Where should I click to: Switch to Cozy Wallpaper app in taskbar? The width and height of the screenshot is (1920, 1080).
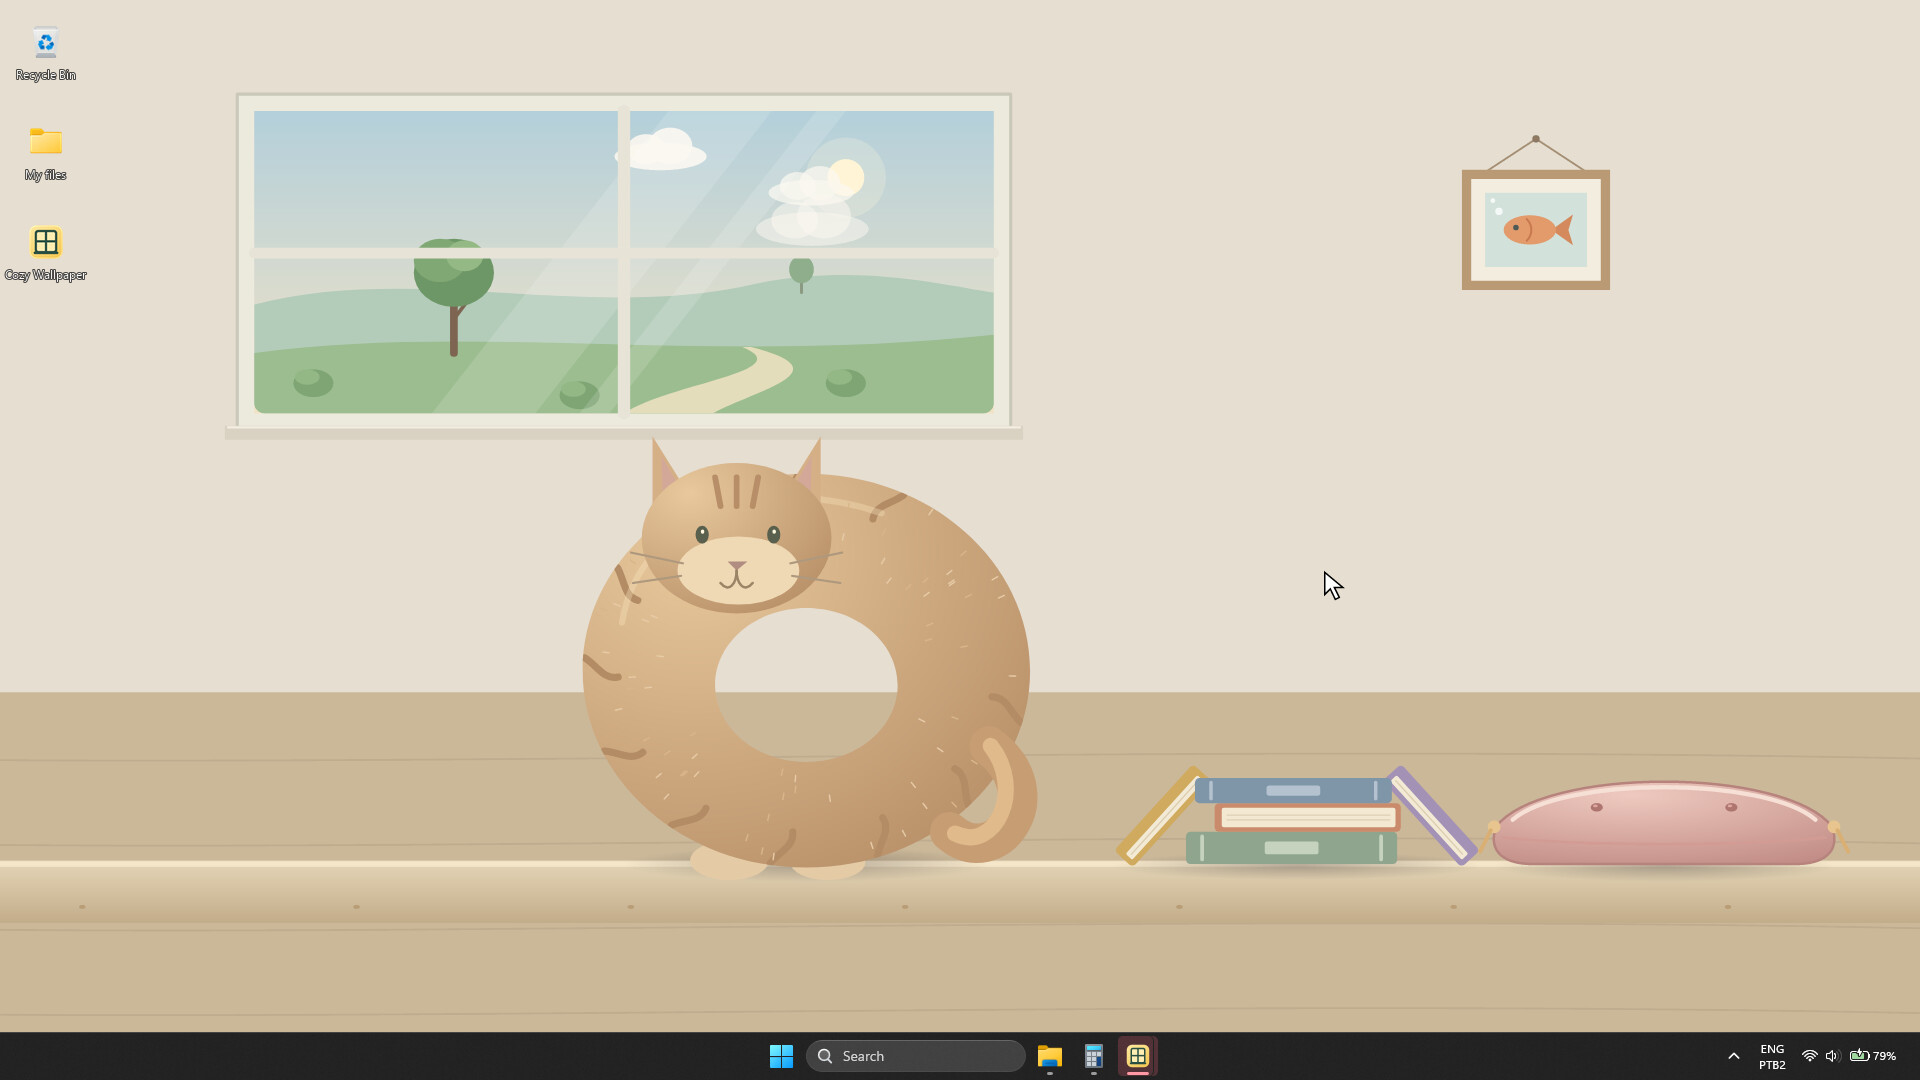pos(1137,1056)
